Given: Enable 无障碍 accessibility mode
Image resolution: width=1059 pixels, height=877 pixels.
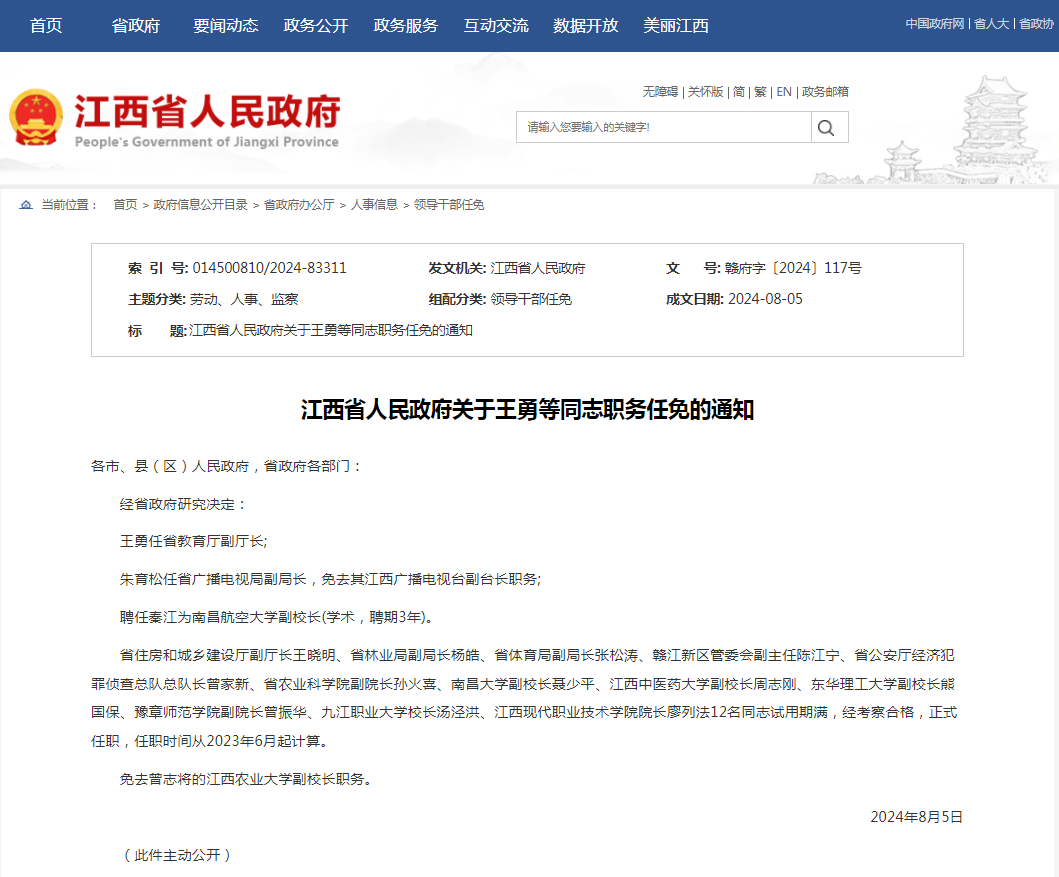Looking at the screenshot, I should click(660, 92).
